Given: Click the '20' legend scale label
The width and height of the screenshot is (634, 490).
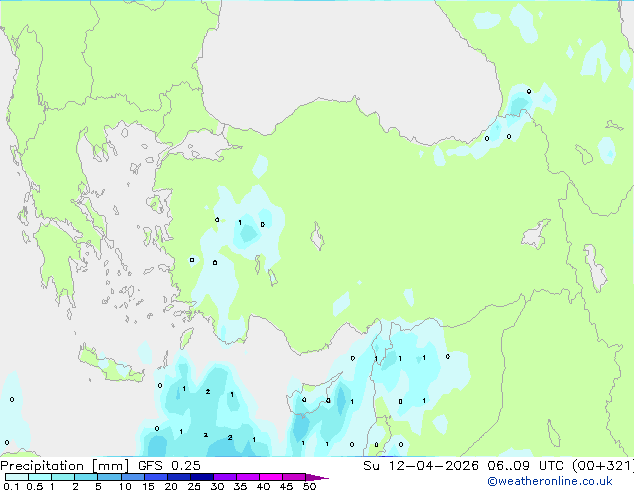Looking at the screenshot, I should (x=171, y=486).
